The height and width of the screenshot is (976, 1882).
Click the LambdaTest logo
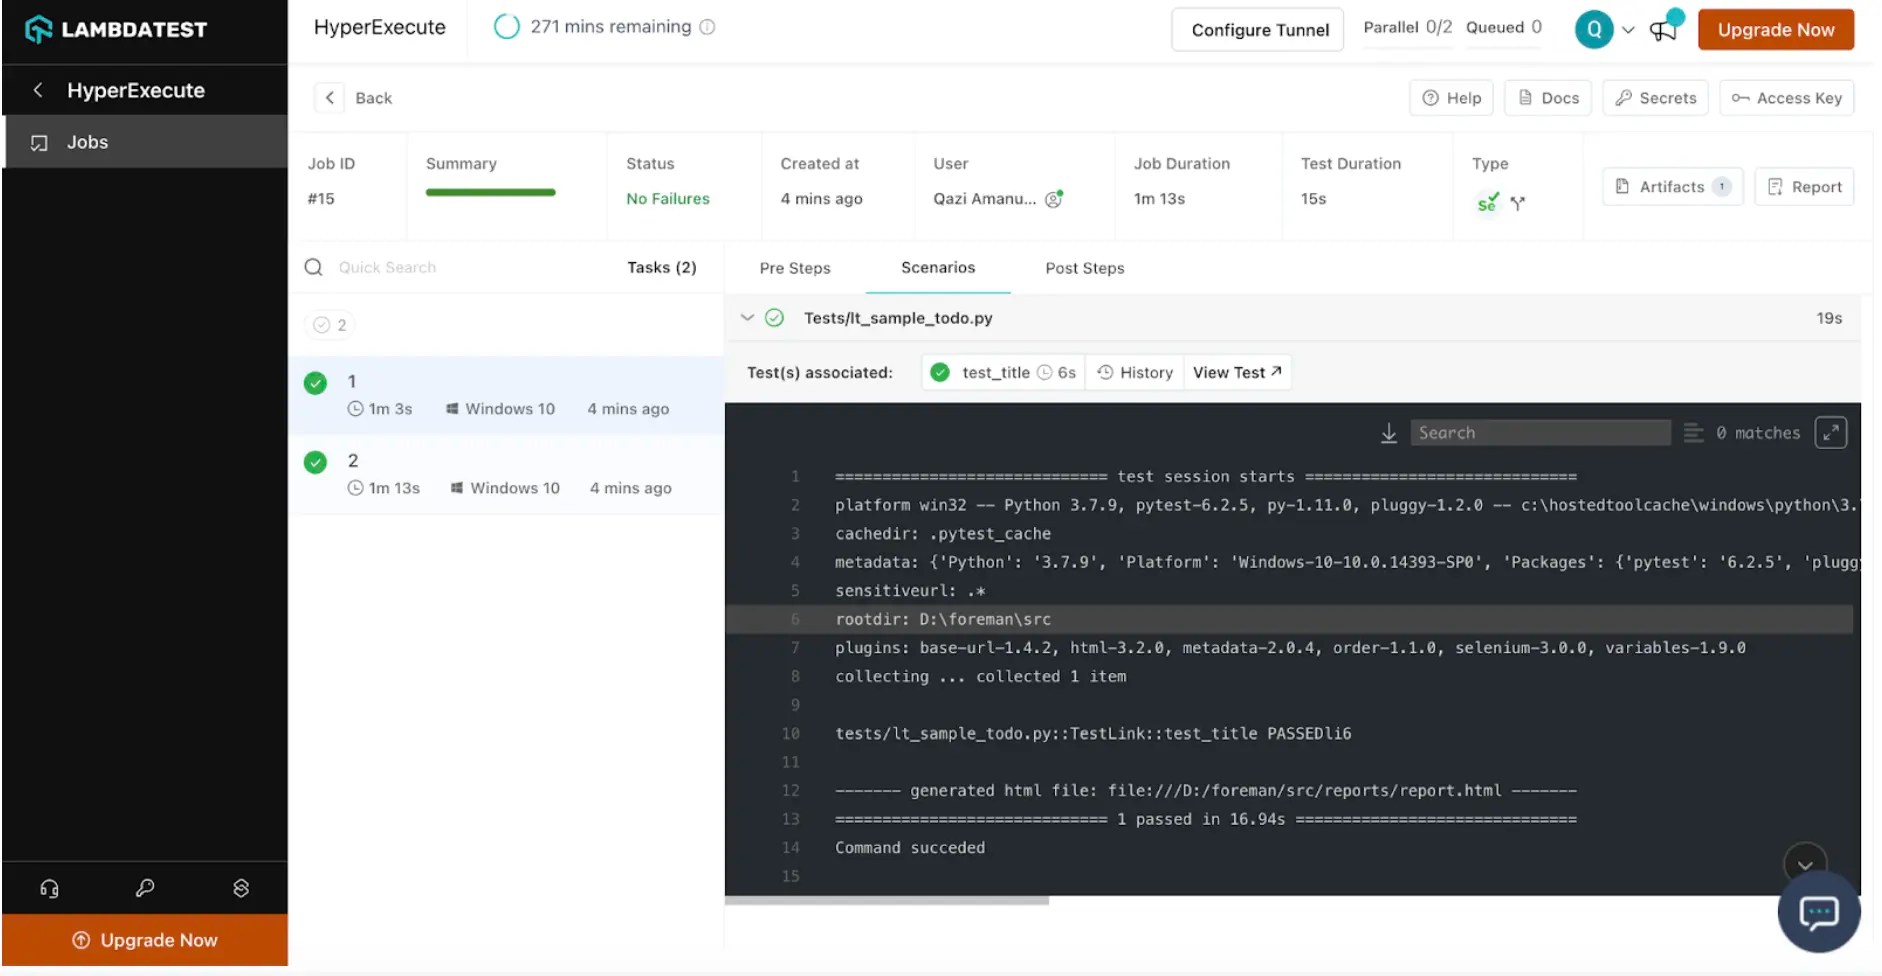point(115,29)
